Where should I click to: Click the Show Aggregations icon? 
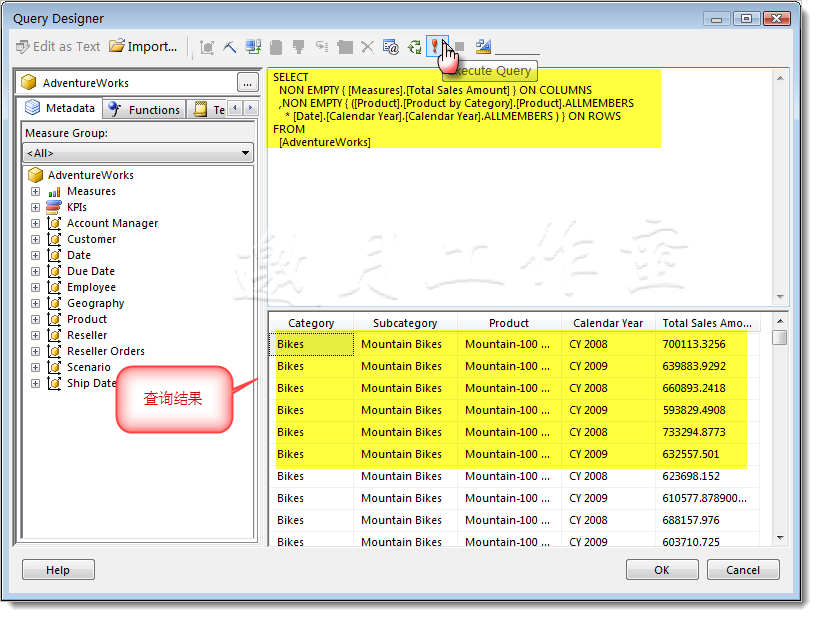tap(345, 47)
